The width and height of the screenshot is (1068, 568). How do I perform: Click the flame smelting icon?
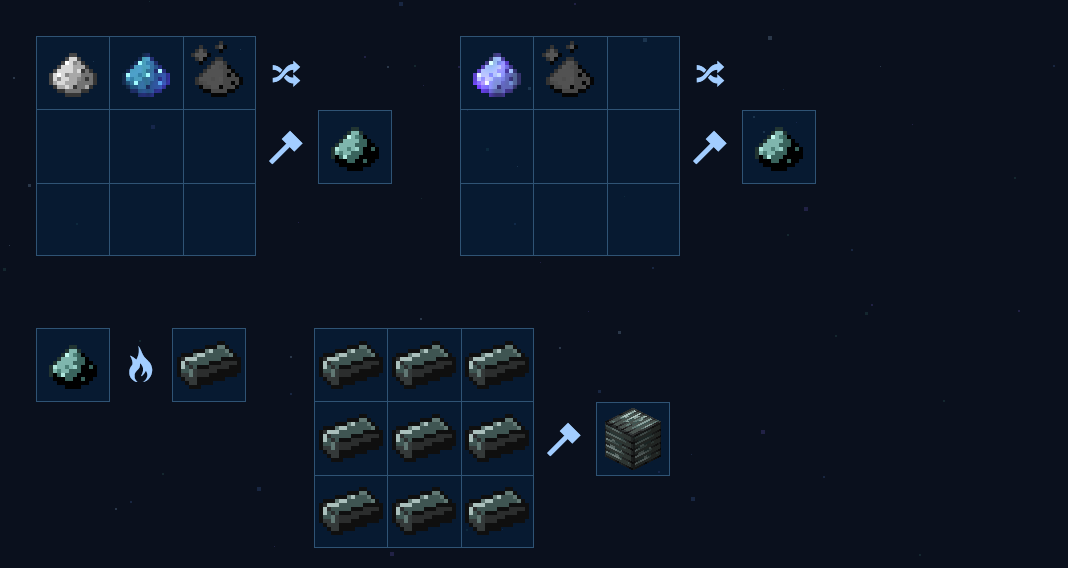click(x=140, y=365)
